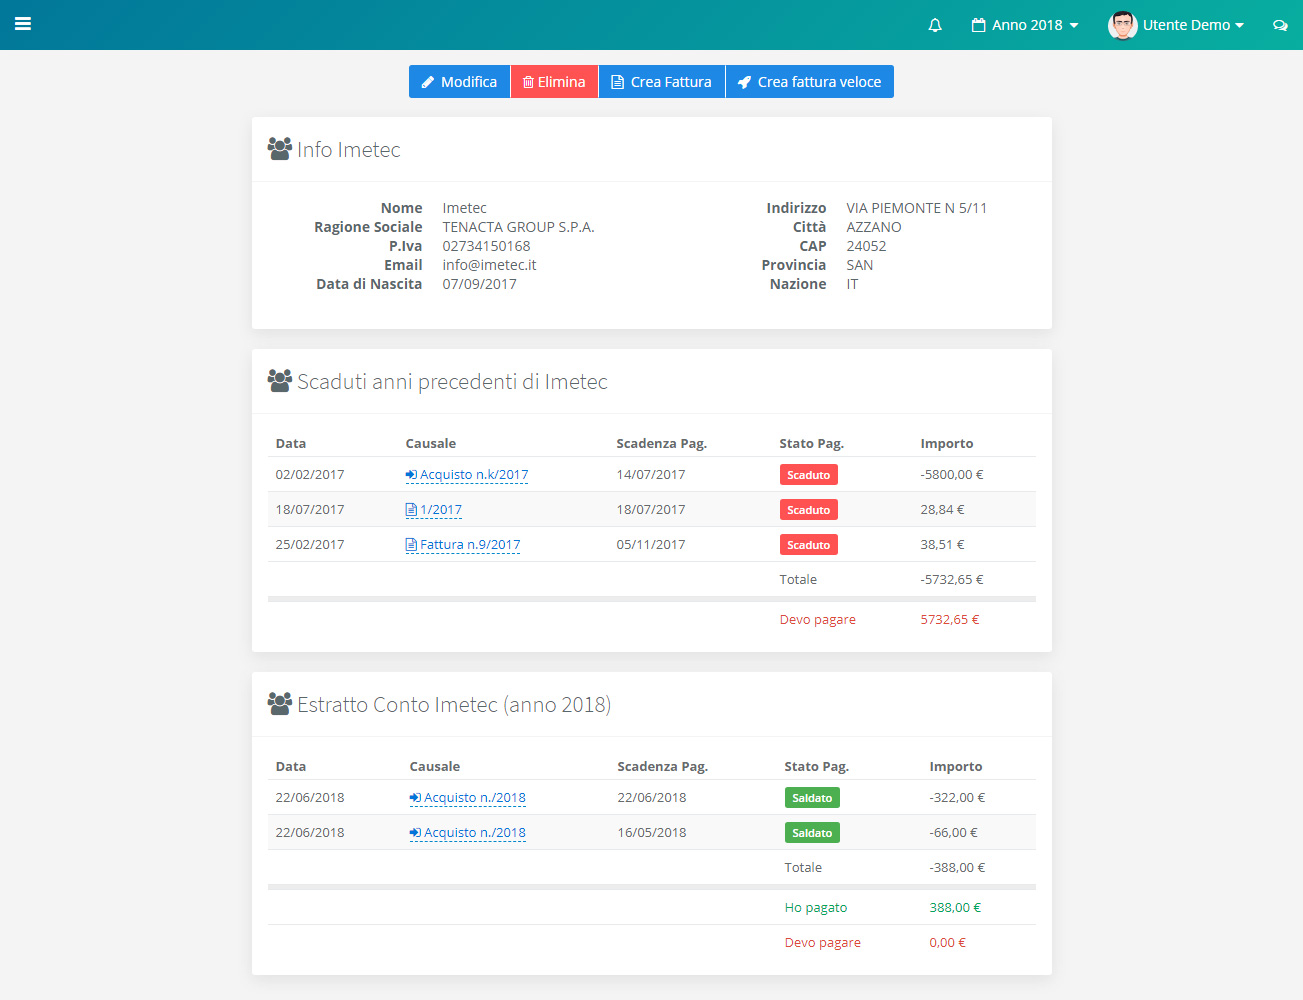1303x1000 pixels.
Task: Click the city value AZZANO
Action: (x=873, y=227)
